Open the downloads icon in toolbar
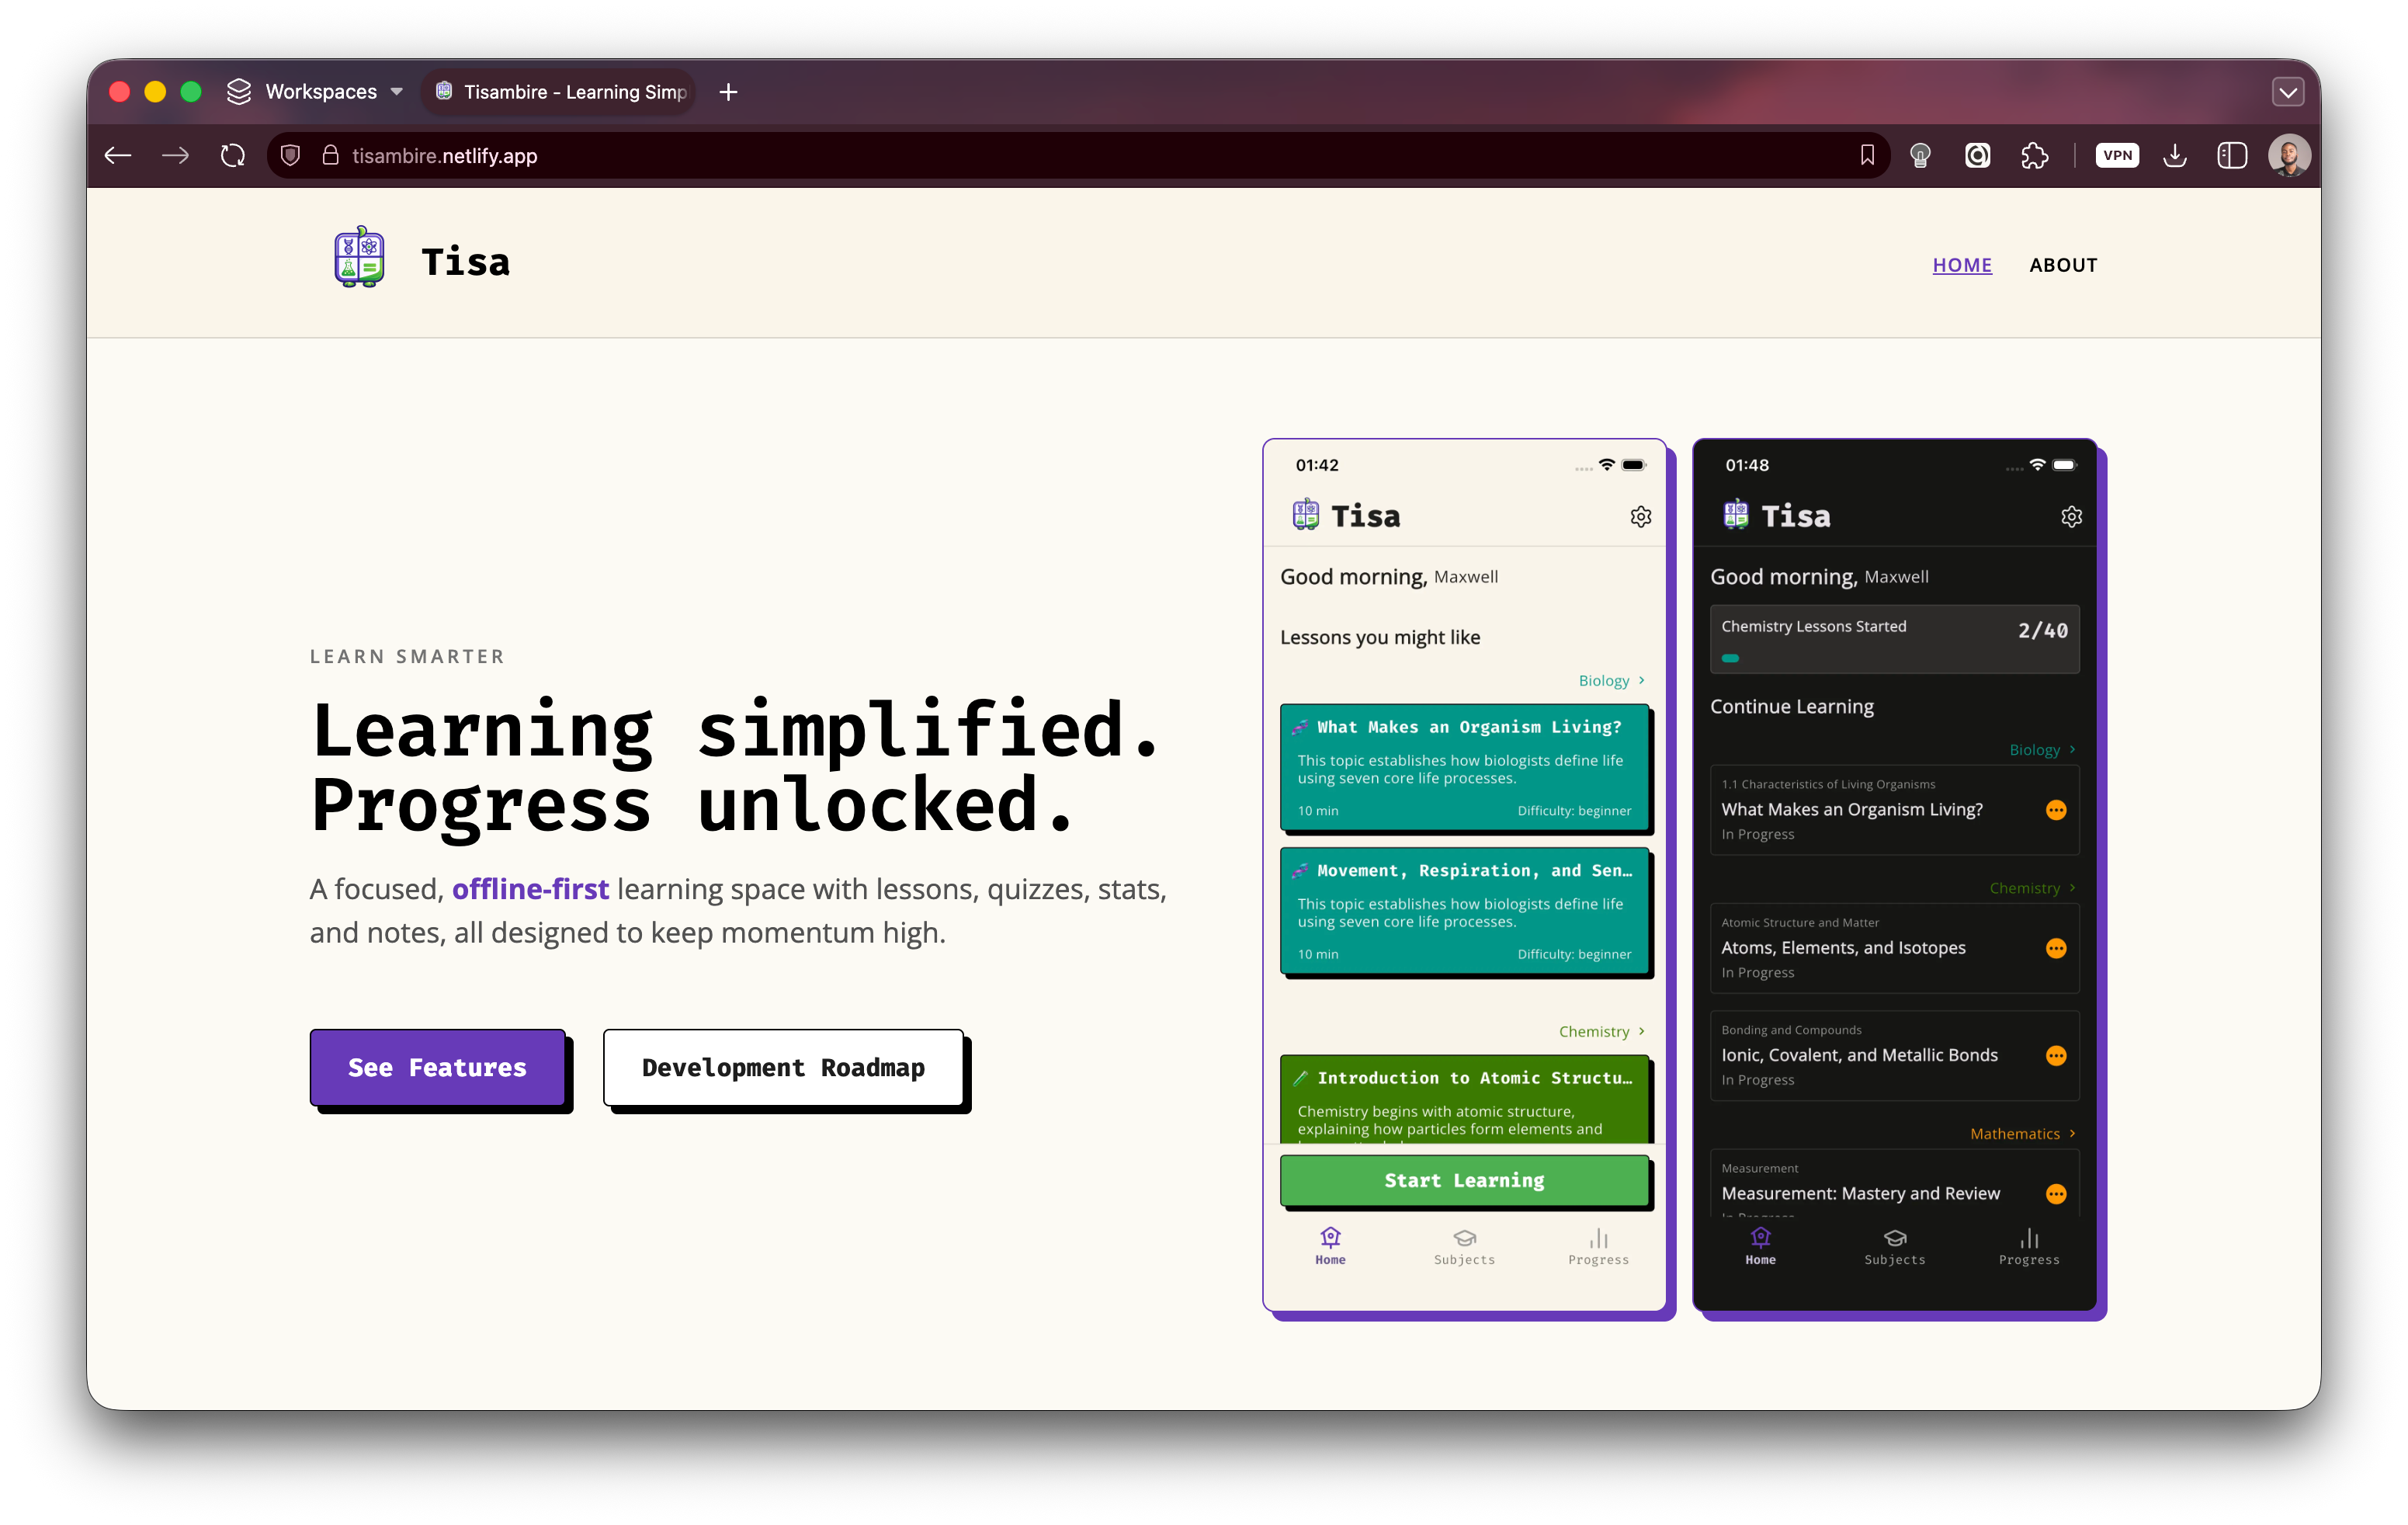This screenshot has width=2408, height=1525. 2175,156
